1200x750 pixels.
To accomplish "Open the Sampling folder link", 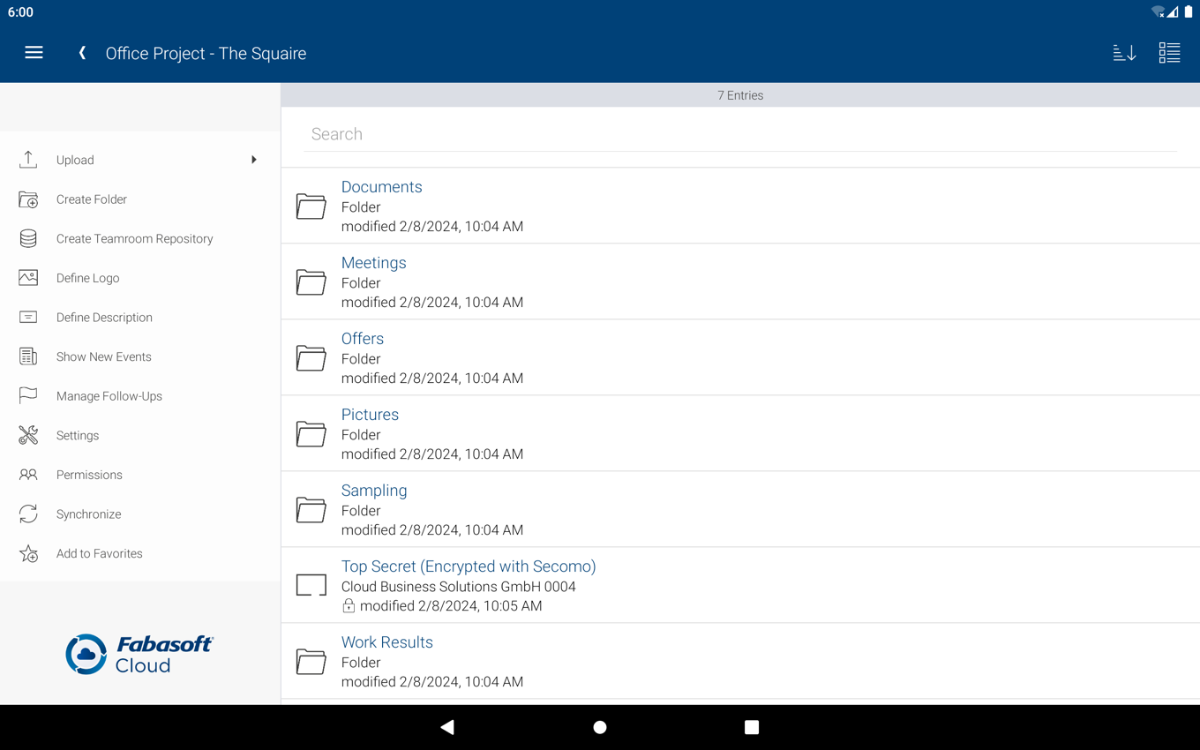I will point(374,491).
